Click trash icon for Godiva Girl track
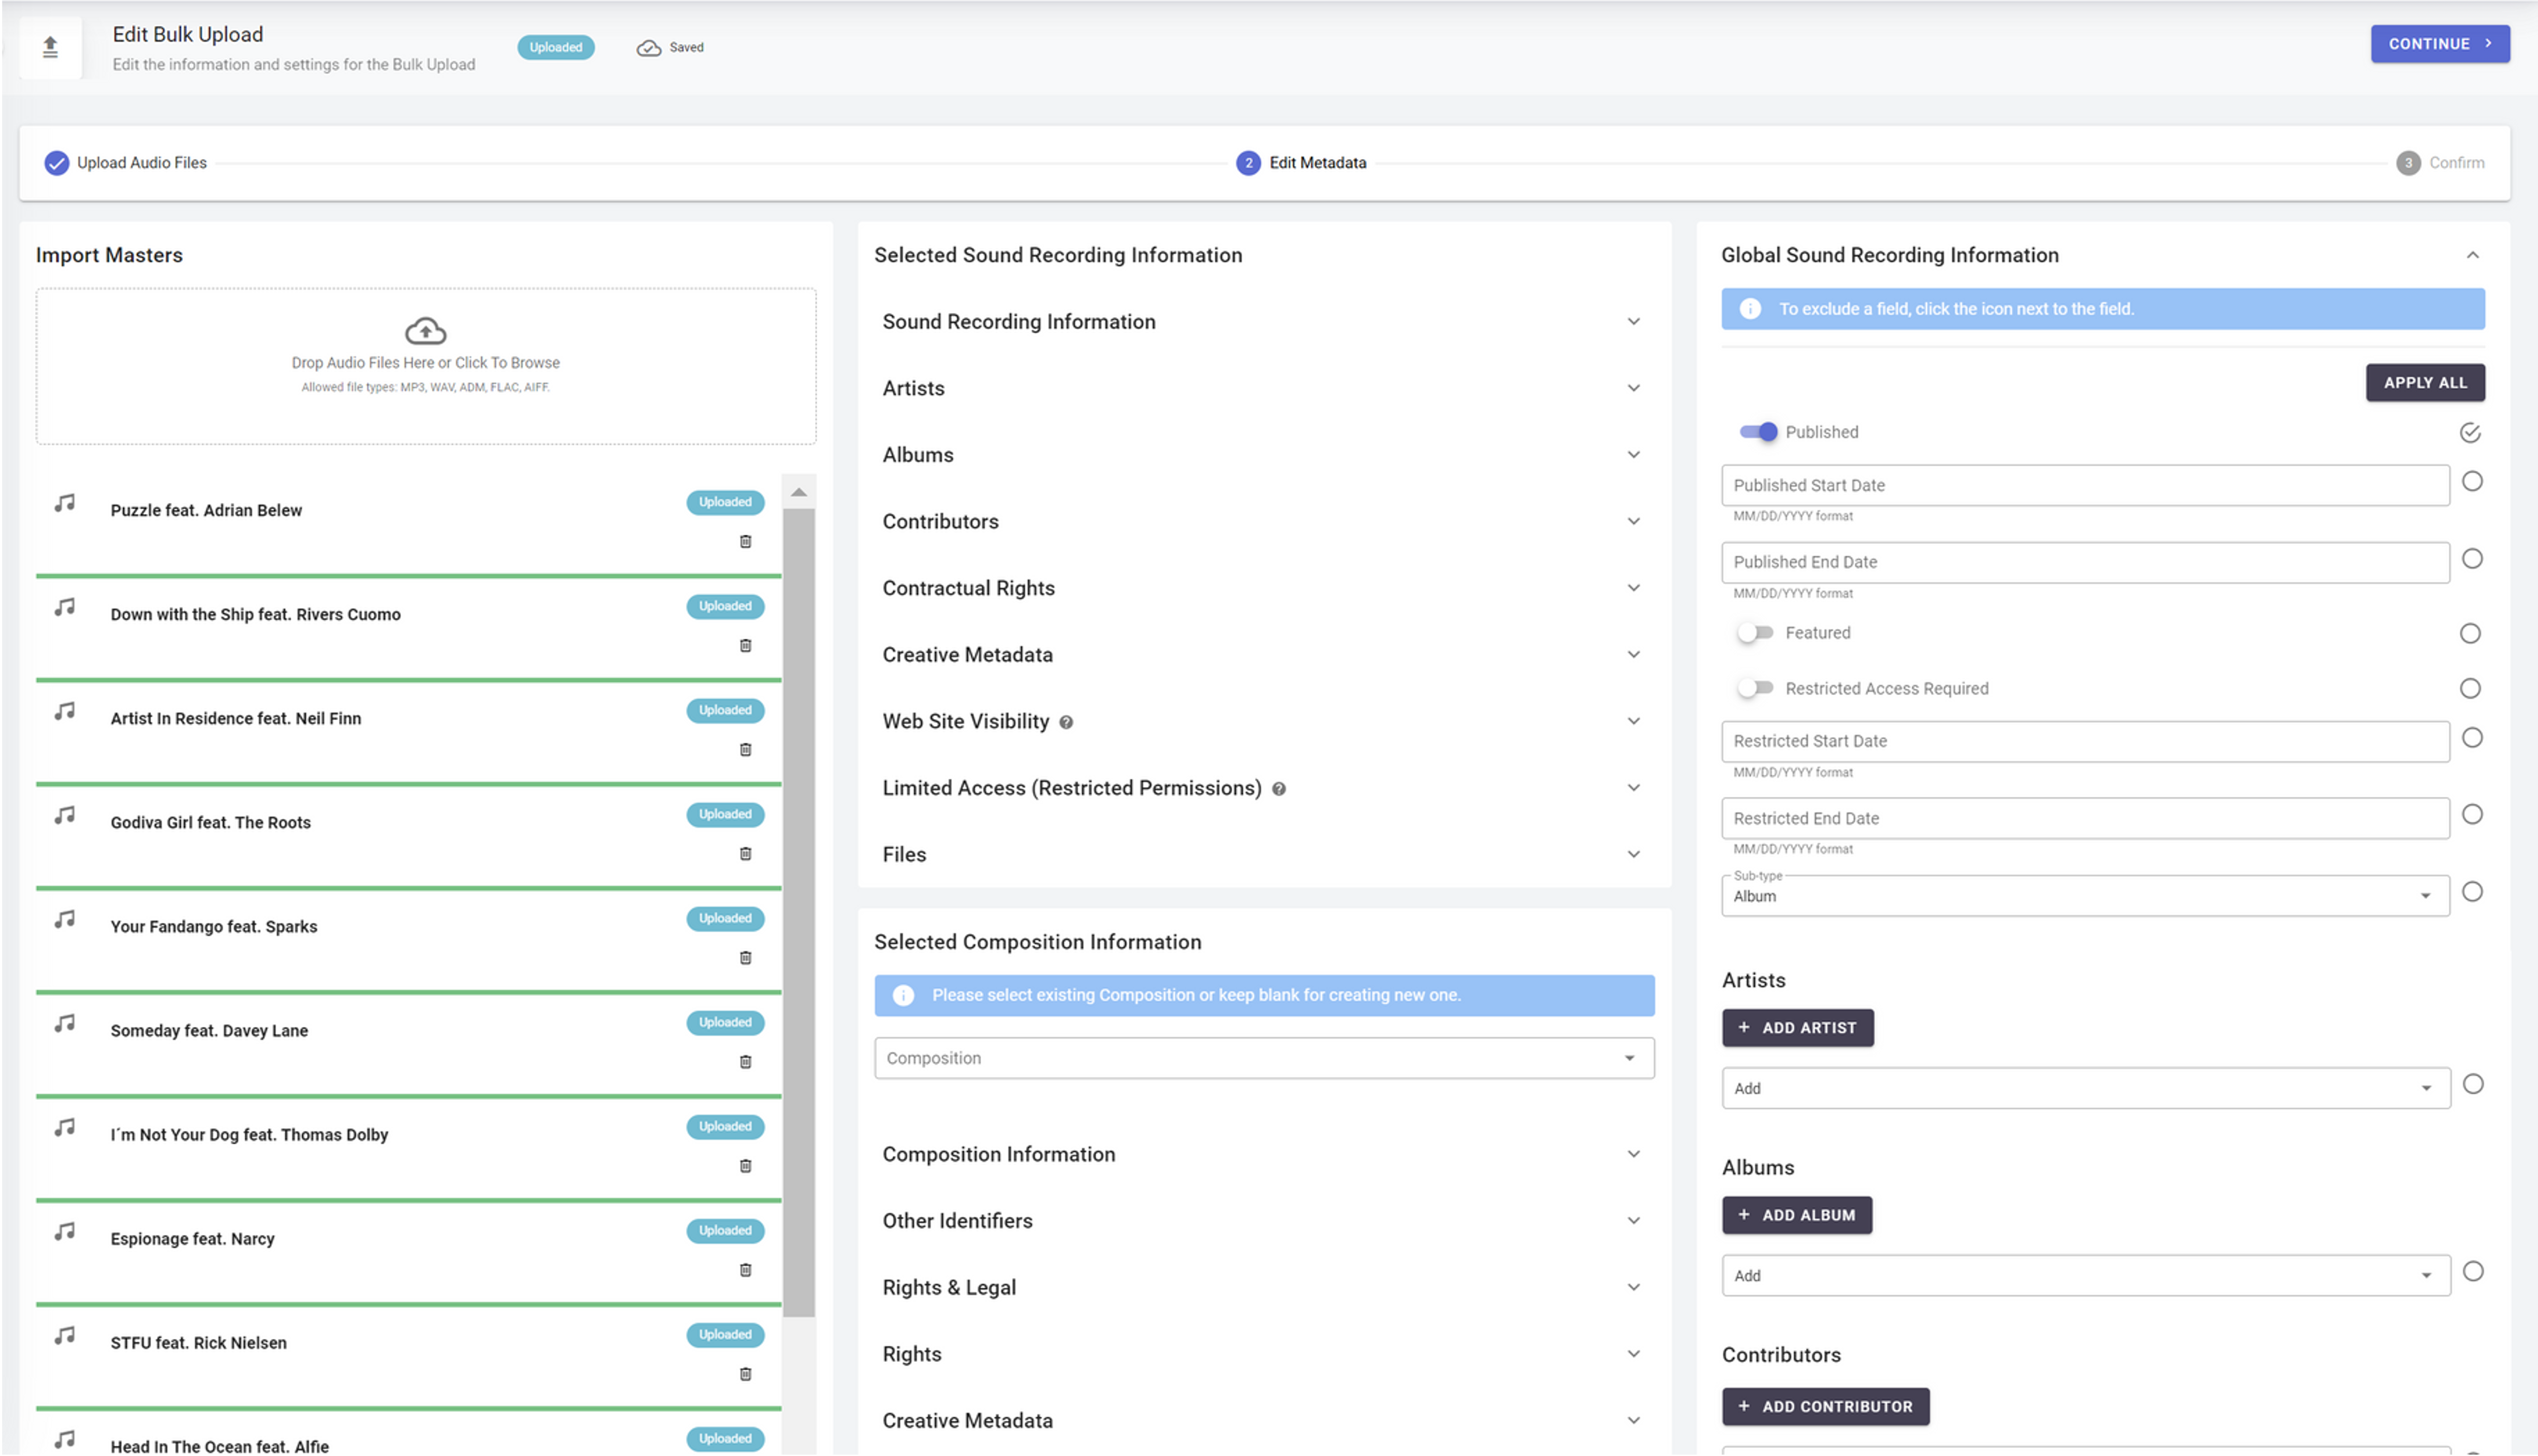 (x=745, y=853)
